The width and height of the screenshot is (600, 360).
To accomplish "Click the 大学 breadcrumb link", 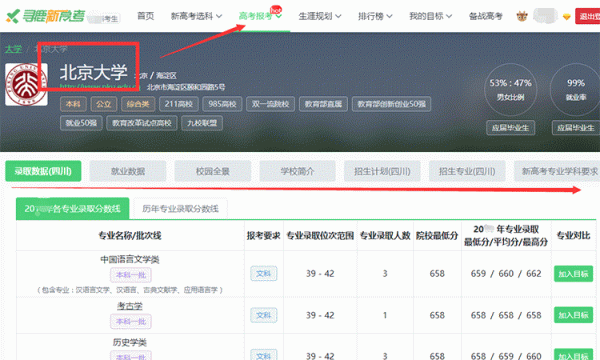I will click(13, 49).
